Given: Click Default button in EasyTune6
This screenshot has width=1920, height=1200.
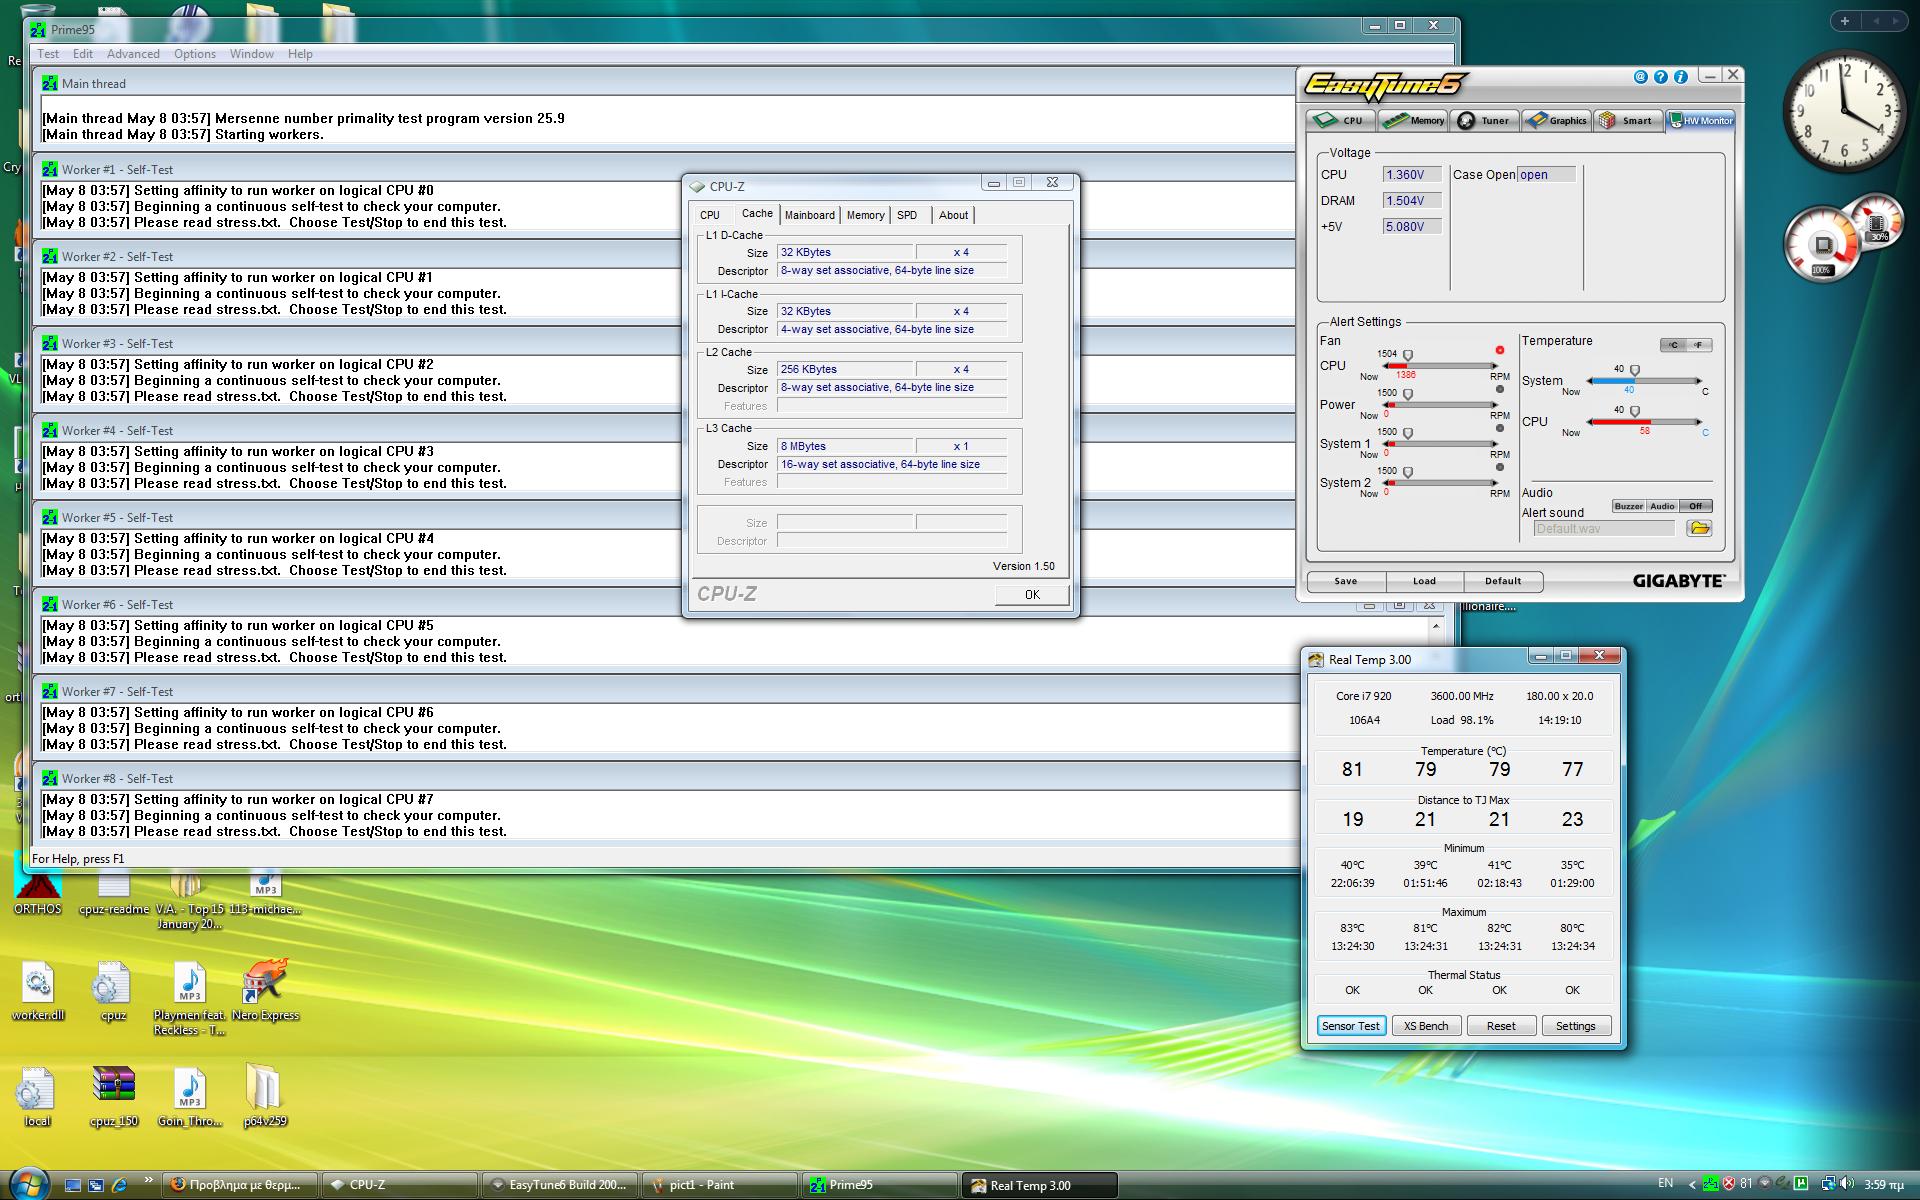Looking at the screenshot, I should coord(1503,581).
